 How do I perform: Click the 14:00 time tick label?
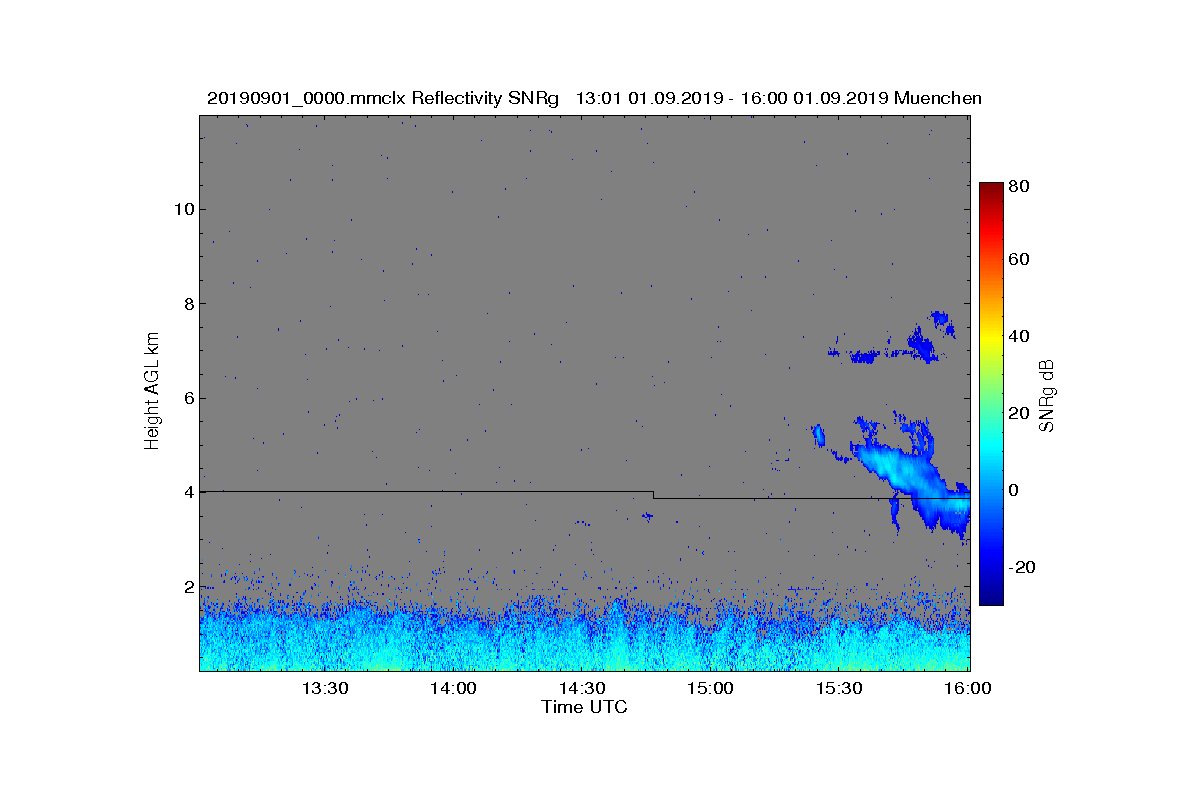(x=454, y=688)
